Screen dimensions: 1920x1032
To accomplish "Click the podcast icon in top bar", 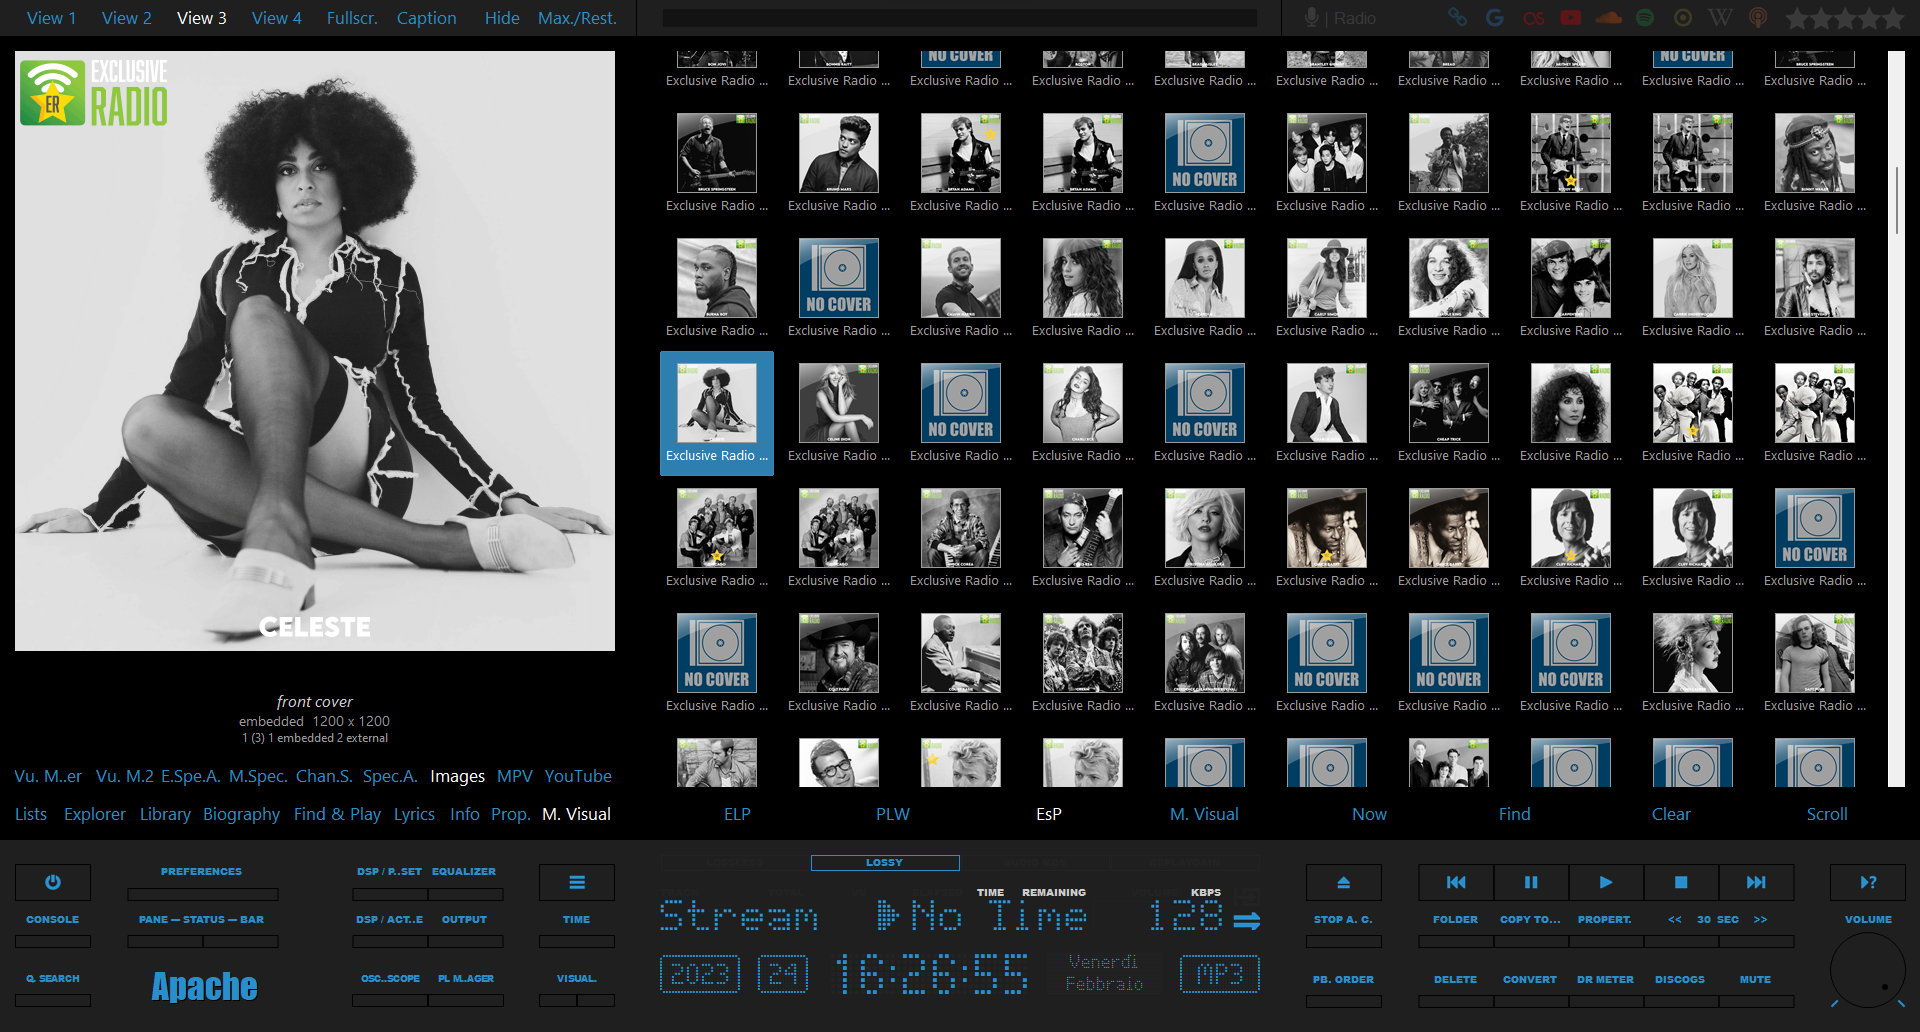I will [x=1758, y=18].
